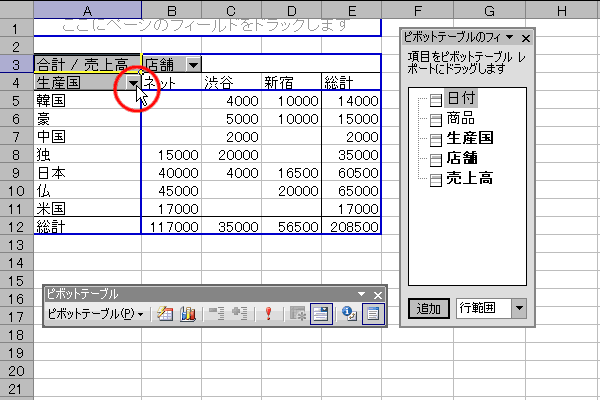The width and height of the screenshot is (600, 400).
Task: Open the Chart Wizard icon
Action: point(188,313)
